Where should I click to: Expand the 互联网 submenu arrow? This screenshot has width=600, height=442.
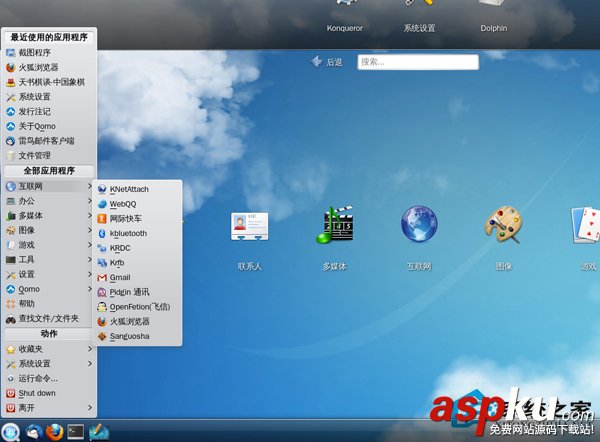coord(90,186)
